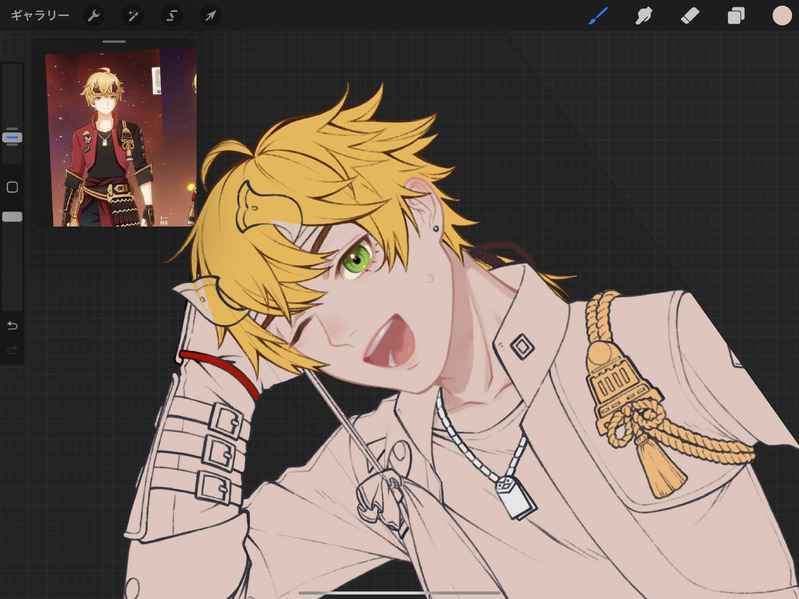Tap the square Modify button in sidebar
Viewport: 799px width, 599px height.
[x=12, y=187]
